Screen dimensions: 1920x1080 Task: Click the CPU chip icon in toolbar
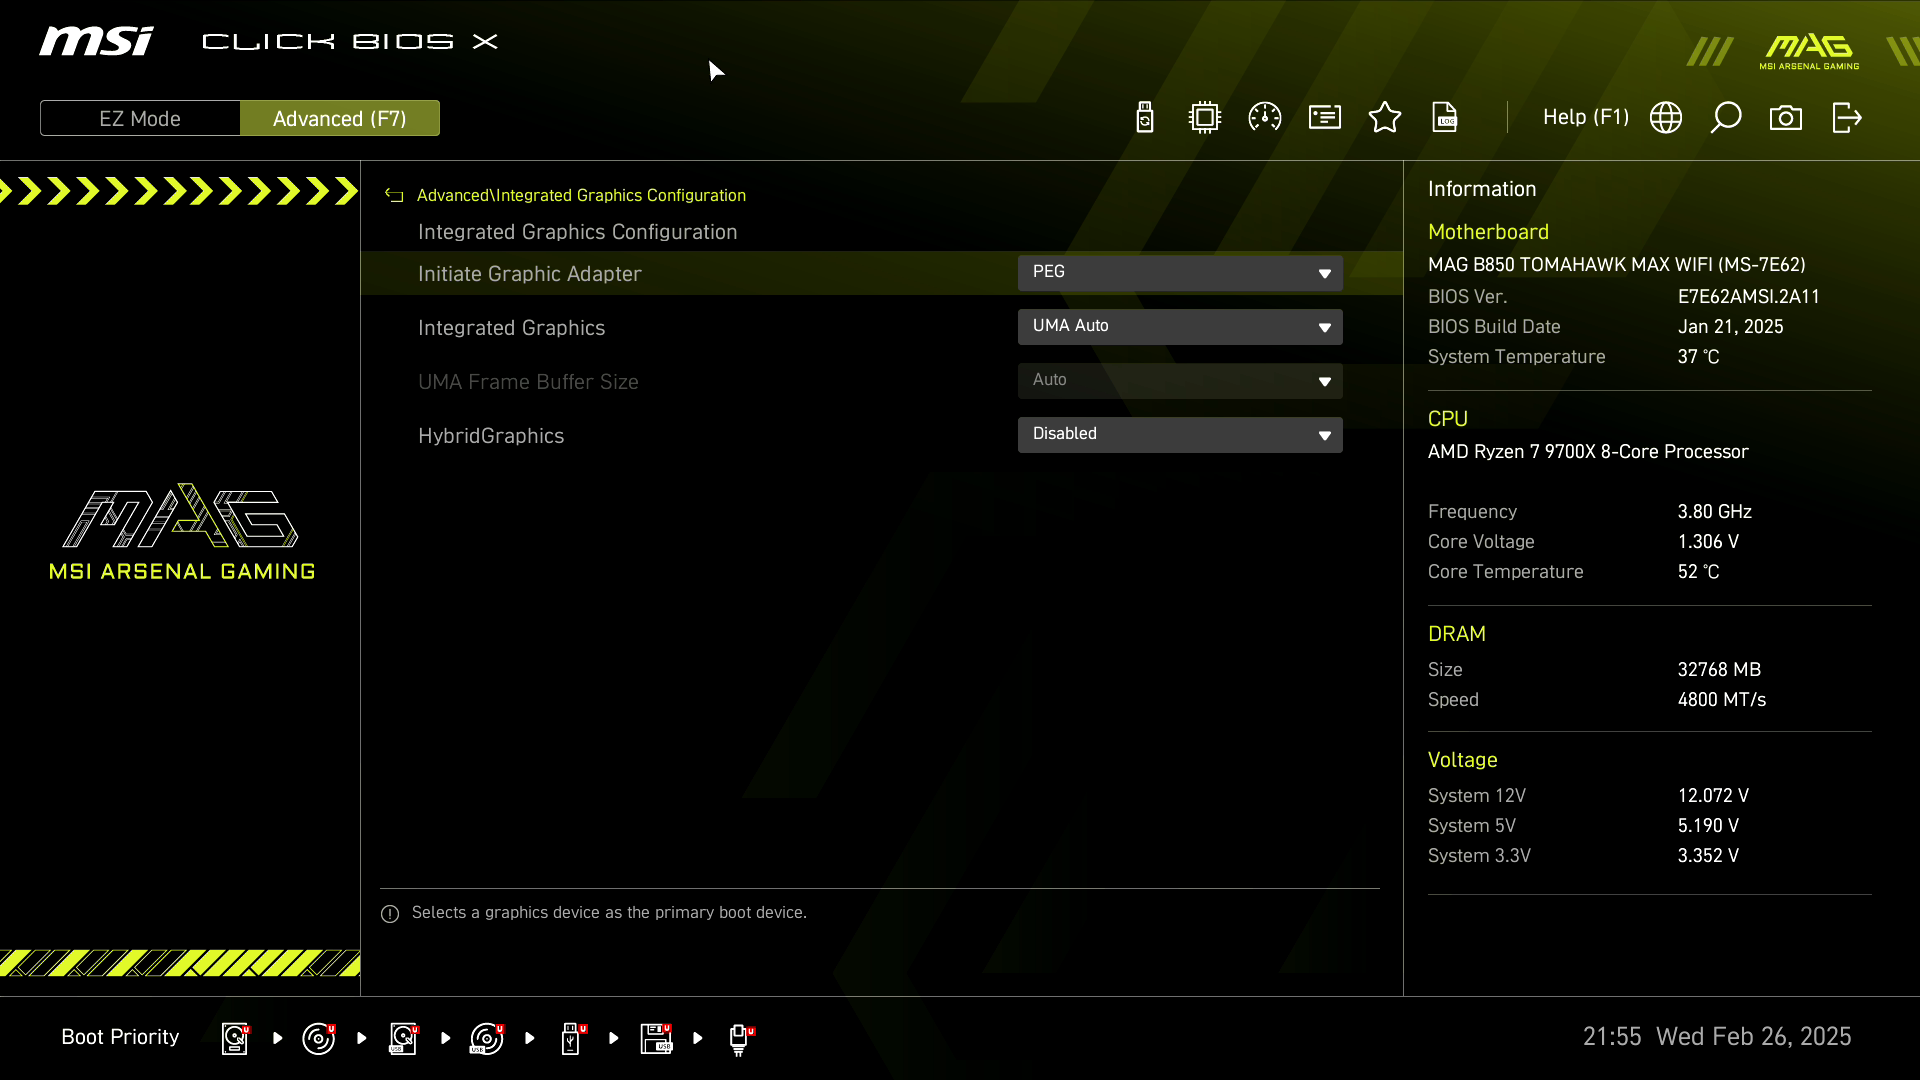coord(1205,118)
